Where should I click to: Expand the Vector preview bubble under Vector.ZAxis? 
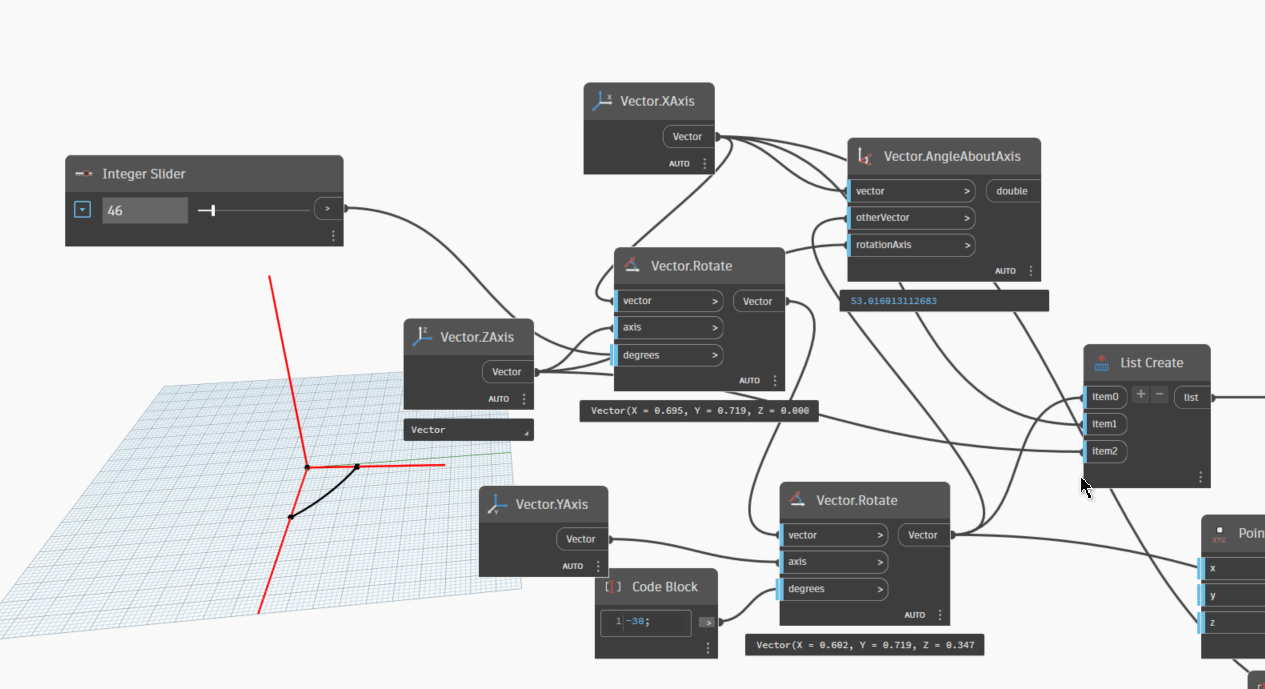(526, 431)
